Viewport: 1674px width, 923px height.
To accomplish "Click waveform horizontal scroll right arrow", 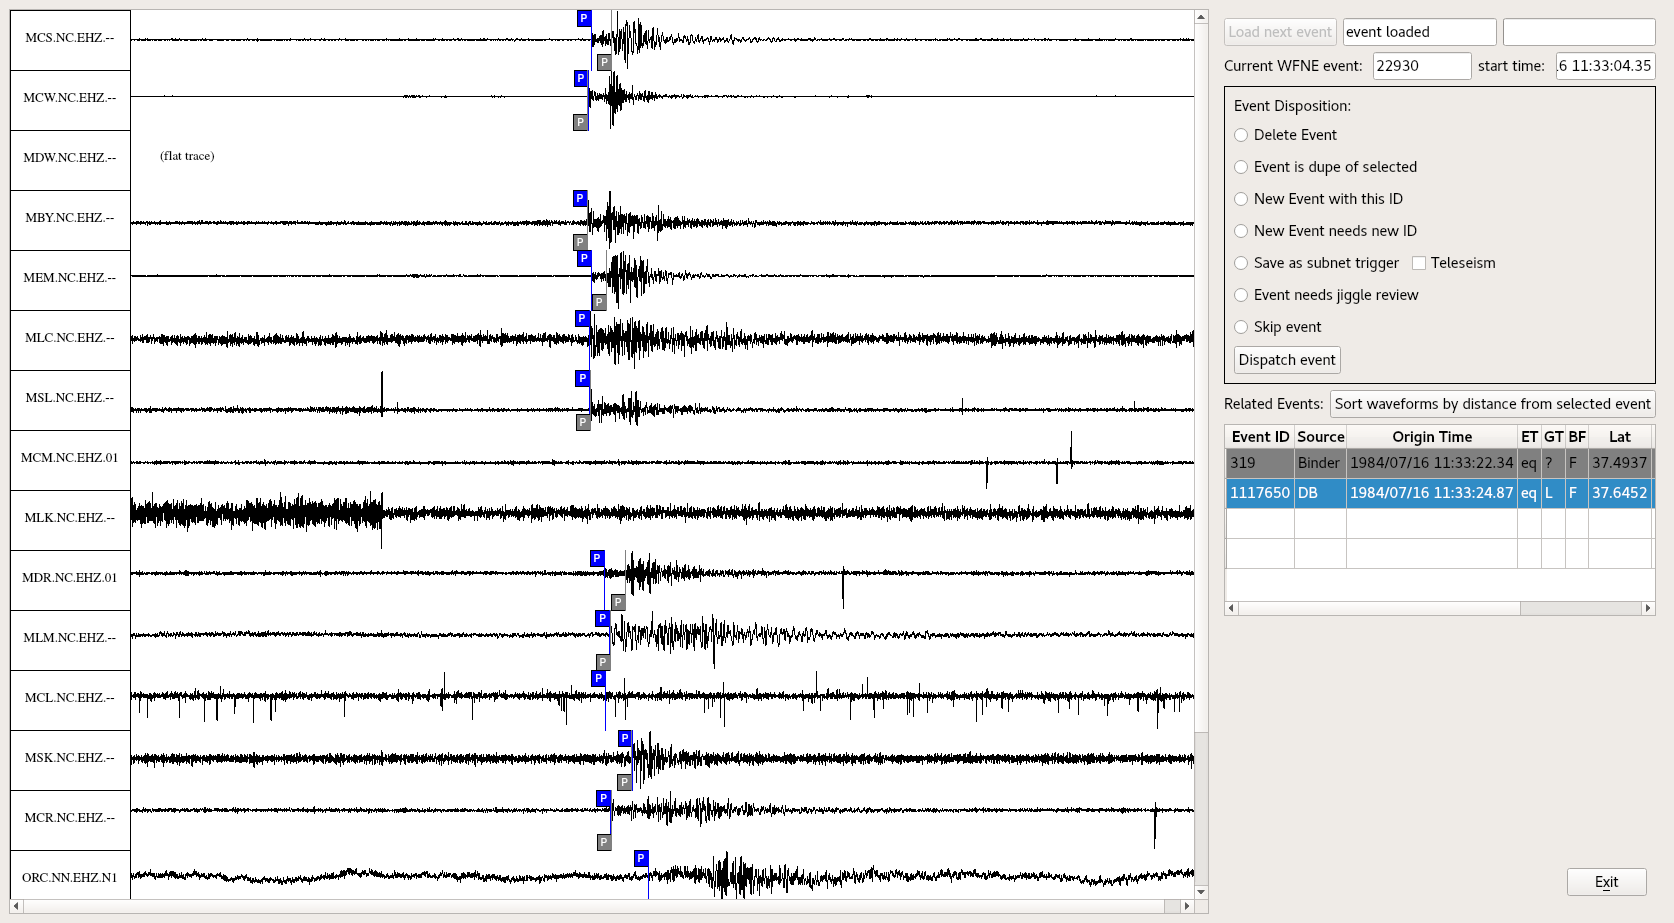I will (x=1187, y=906).
